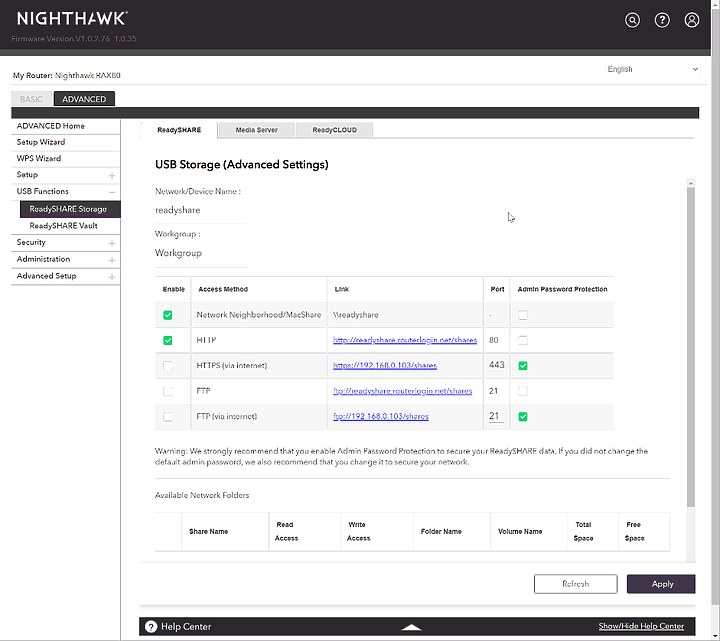Disable HTTP access method checkbox
This screenshot has height=641, width=720.
[x=168, y=340]
